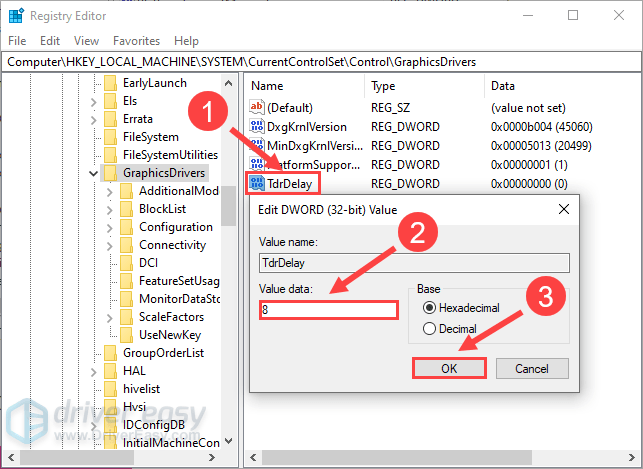643x469 pixels.
Task: Select the BlockList folder icon in tree
Action: [126, 209]
